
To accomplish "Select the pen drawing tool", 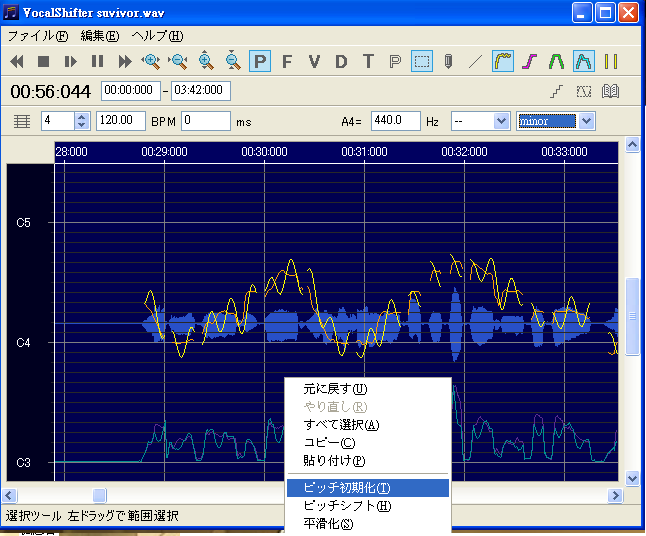I will (x=449, y=62).
